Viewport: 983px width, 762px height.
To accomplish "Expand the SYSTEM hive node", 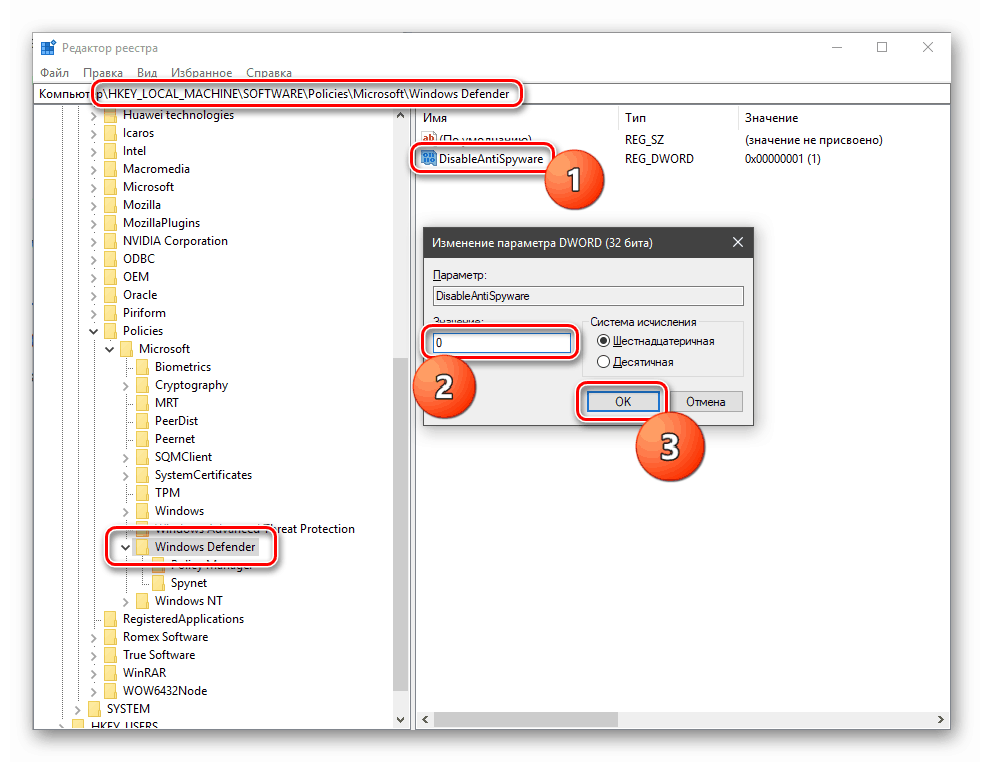I will (78, 709).
